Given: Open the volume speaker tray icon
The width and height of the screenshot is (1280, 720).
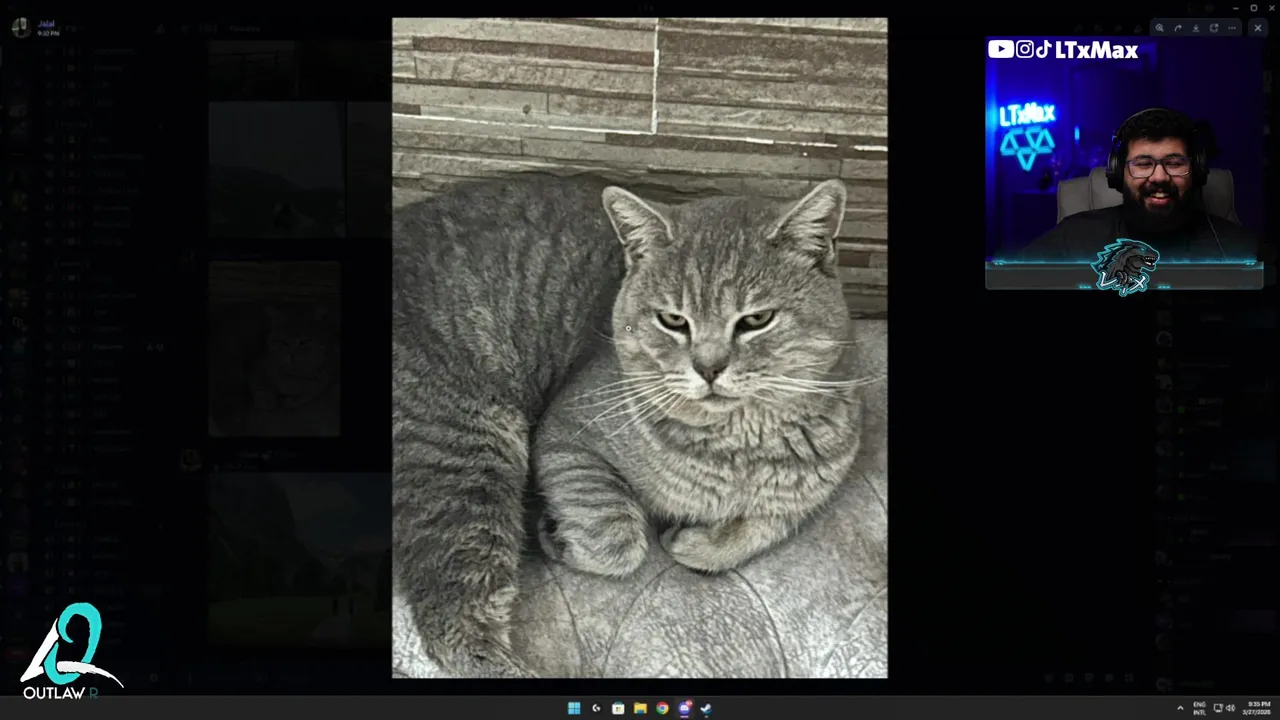Looking at the screenshot, I should point(1230,708).
